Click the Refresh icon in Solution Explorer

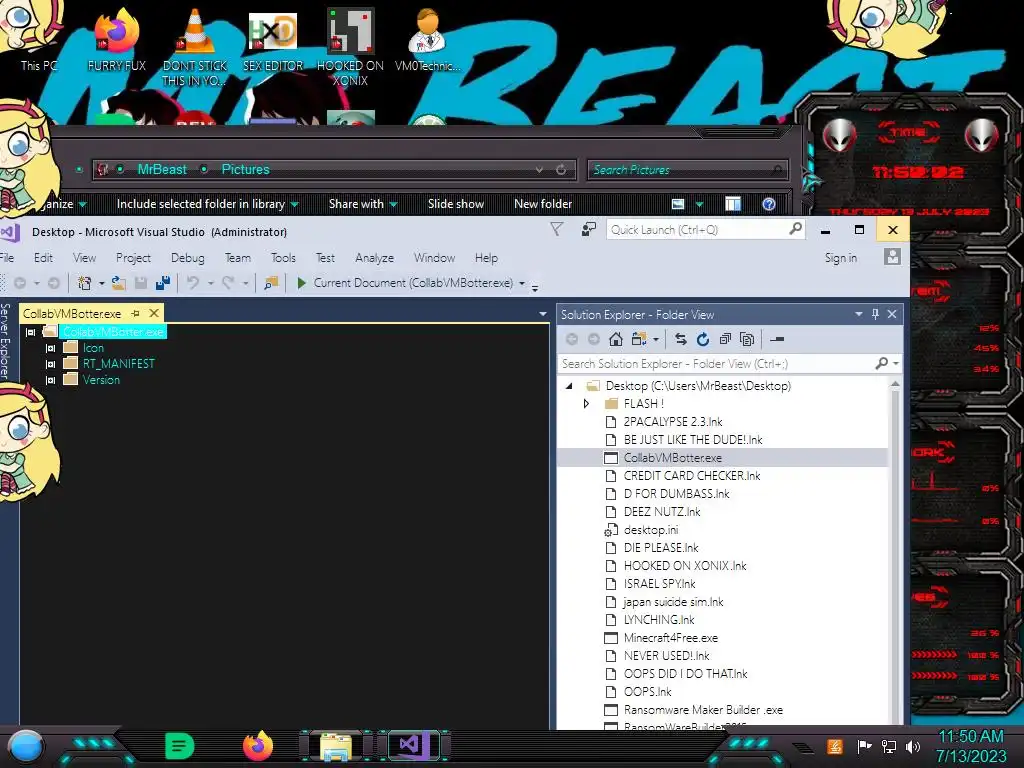703,339
